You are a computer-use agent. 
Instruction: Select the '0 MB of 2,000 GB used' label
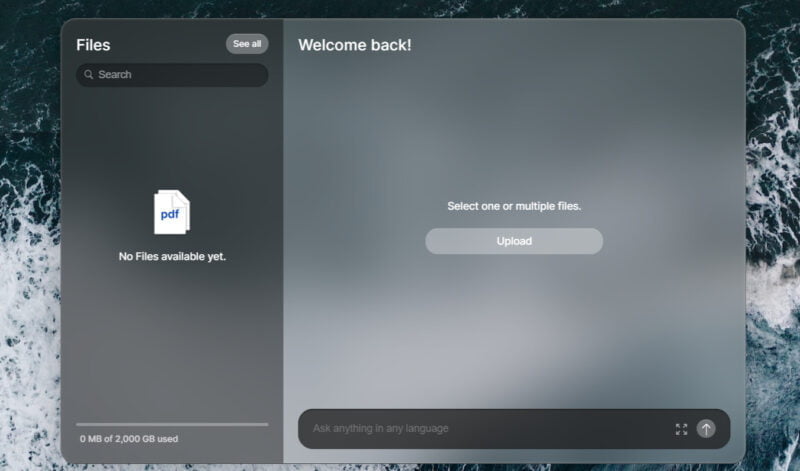pos(129,439)
